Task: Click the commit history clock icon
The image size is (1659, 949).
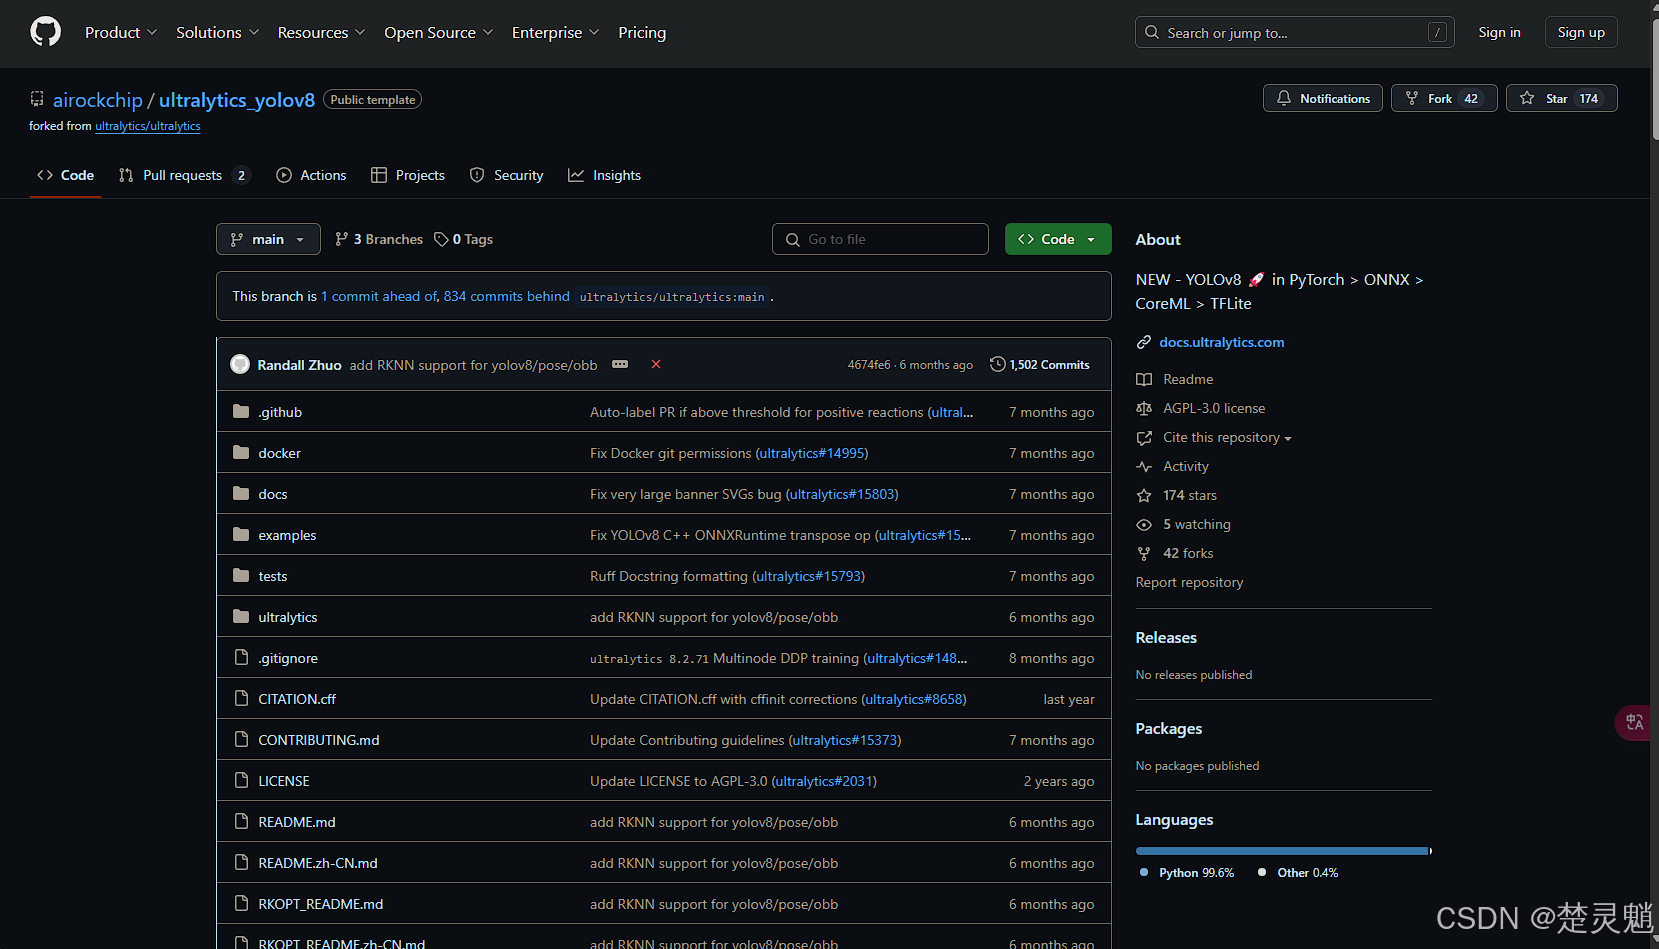Action: pyautogui.click(x=997, y=364)
